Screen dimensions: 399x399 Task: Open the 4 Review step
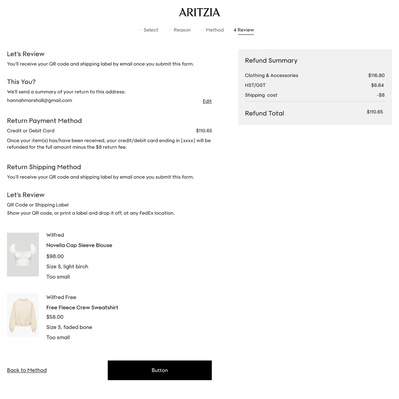coord(244,30)
